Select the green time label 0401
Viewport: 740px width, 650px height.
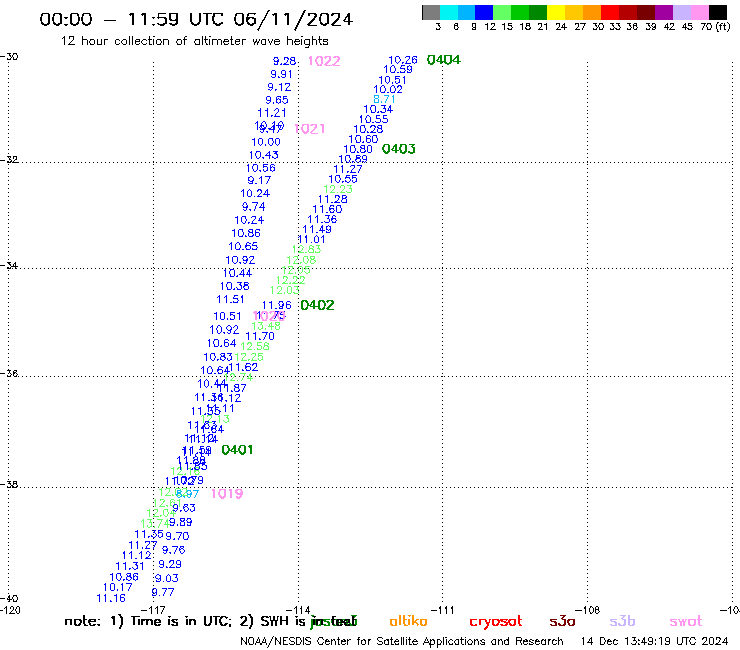click(x=237, y=450)
